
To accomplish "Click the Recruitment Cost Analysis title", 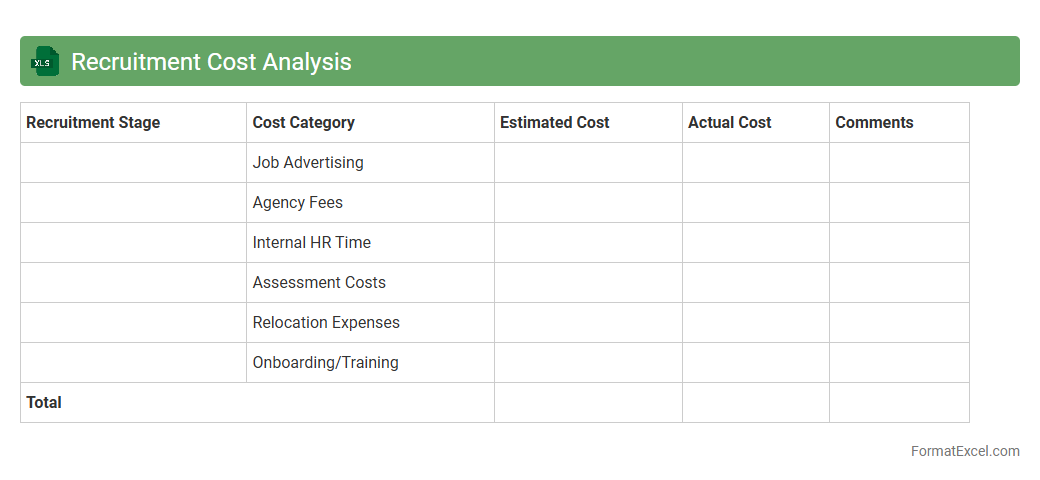I will tap(211, 61).
